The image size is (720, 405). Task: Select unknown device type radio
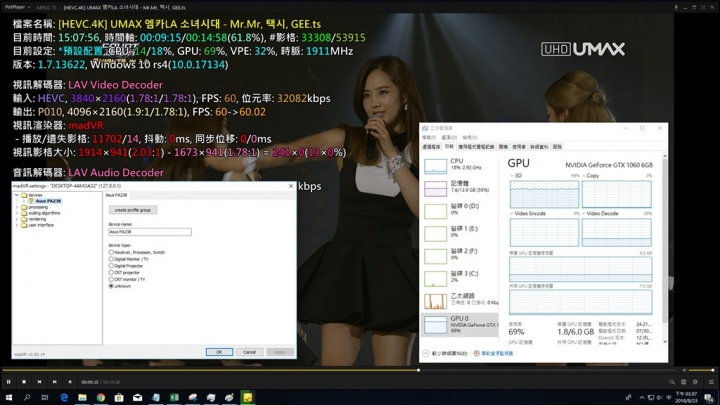coord(120,286)
